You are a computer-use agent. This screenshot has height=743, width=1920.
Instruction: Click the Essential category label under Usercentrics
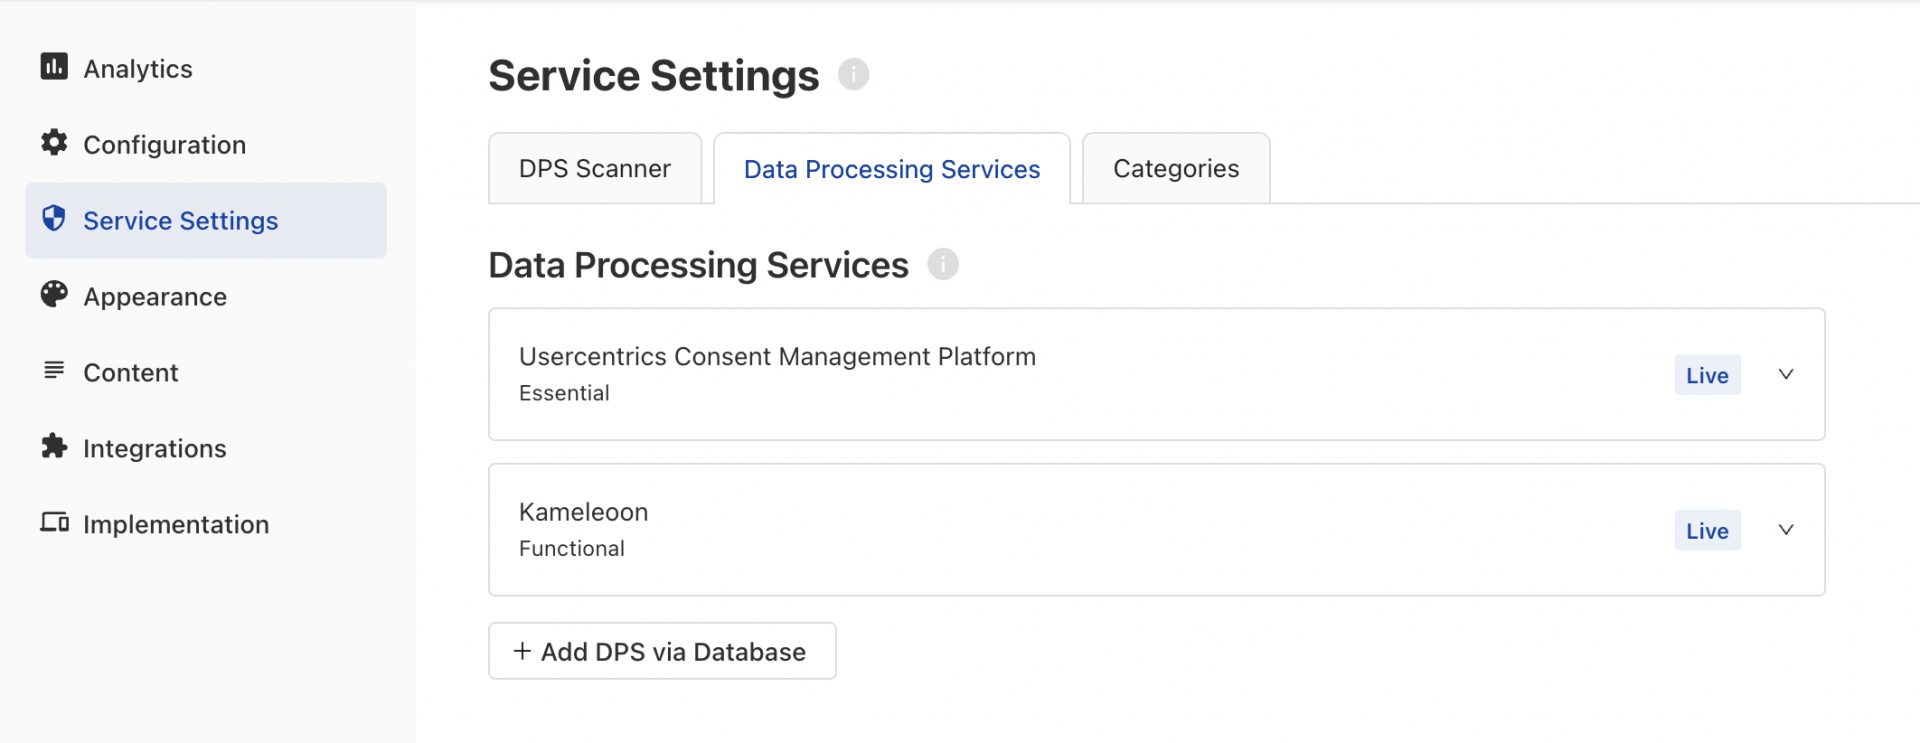(x=564, y=393)
